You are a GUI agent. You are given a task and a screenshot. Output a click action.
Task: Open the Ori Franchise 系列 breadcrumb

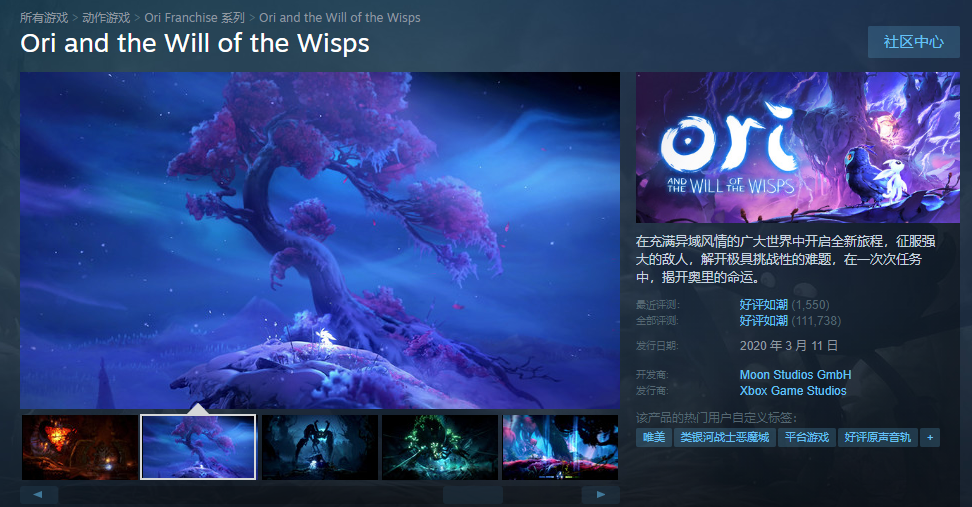click(195, 17)
